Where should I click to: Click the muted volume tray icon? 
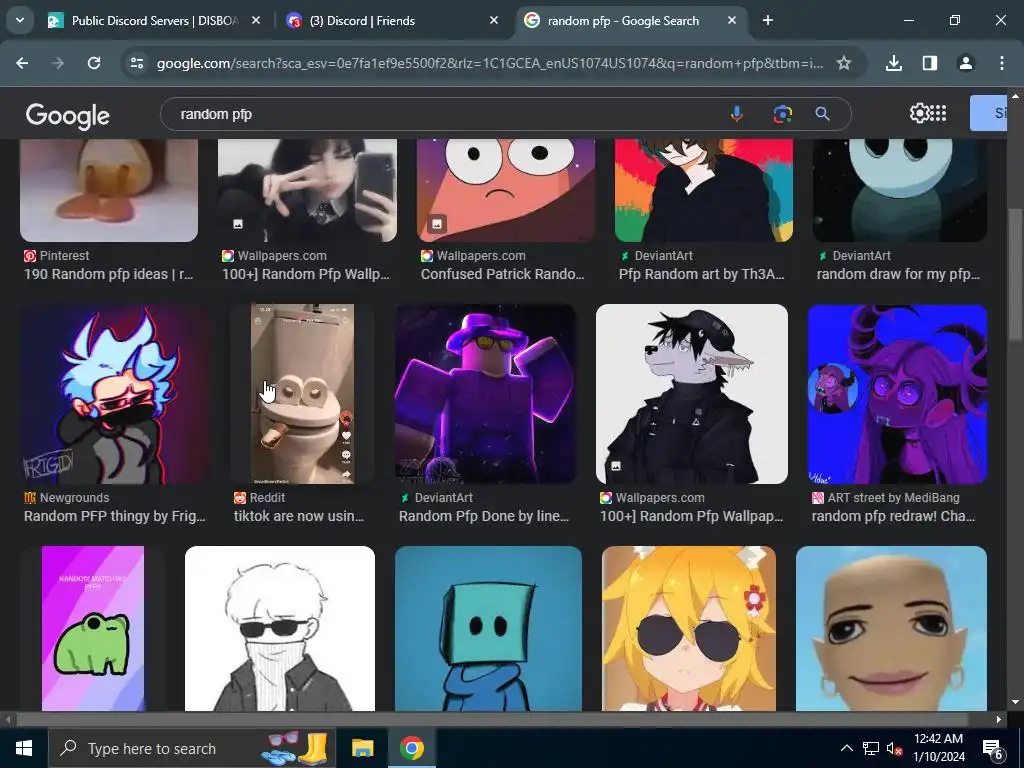click(895, 748)
